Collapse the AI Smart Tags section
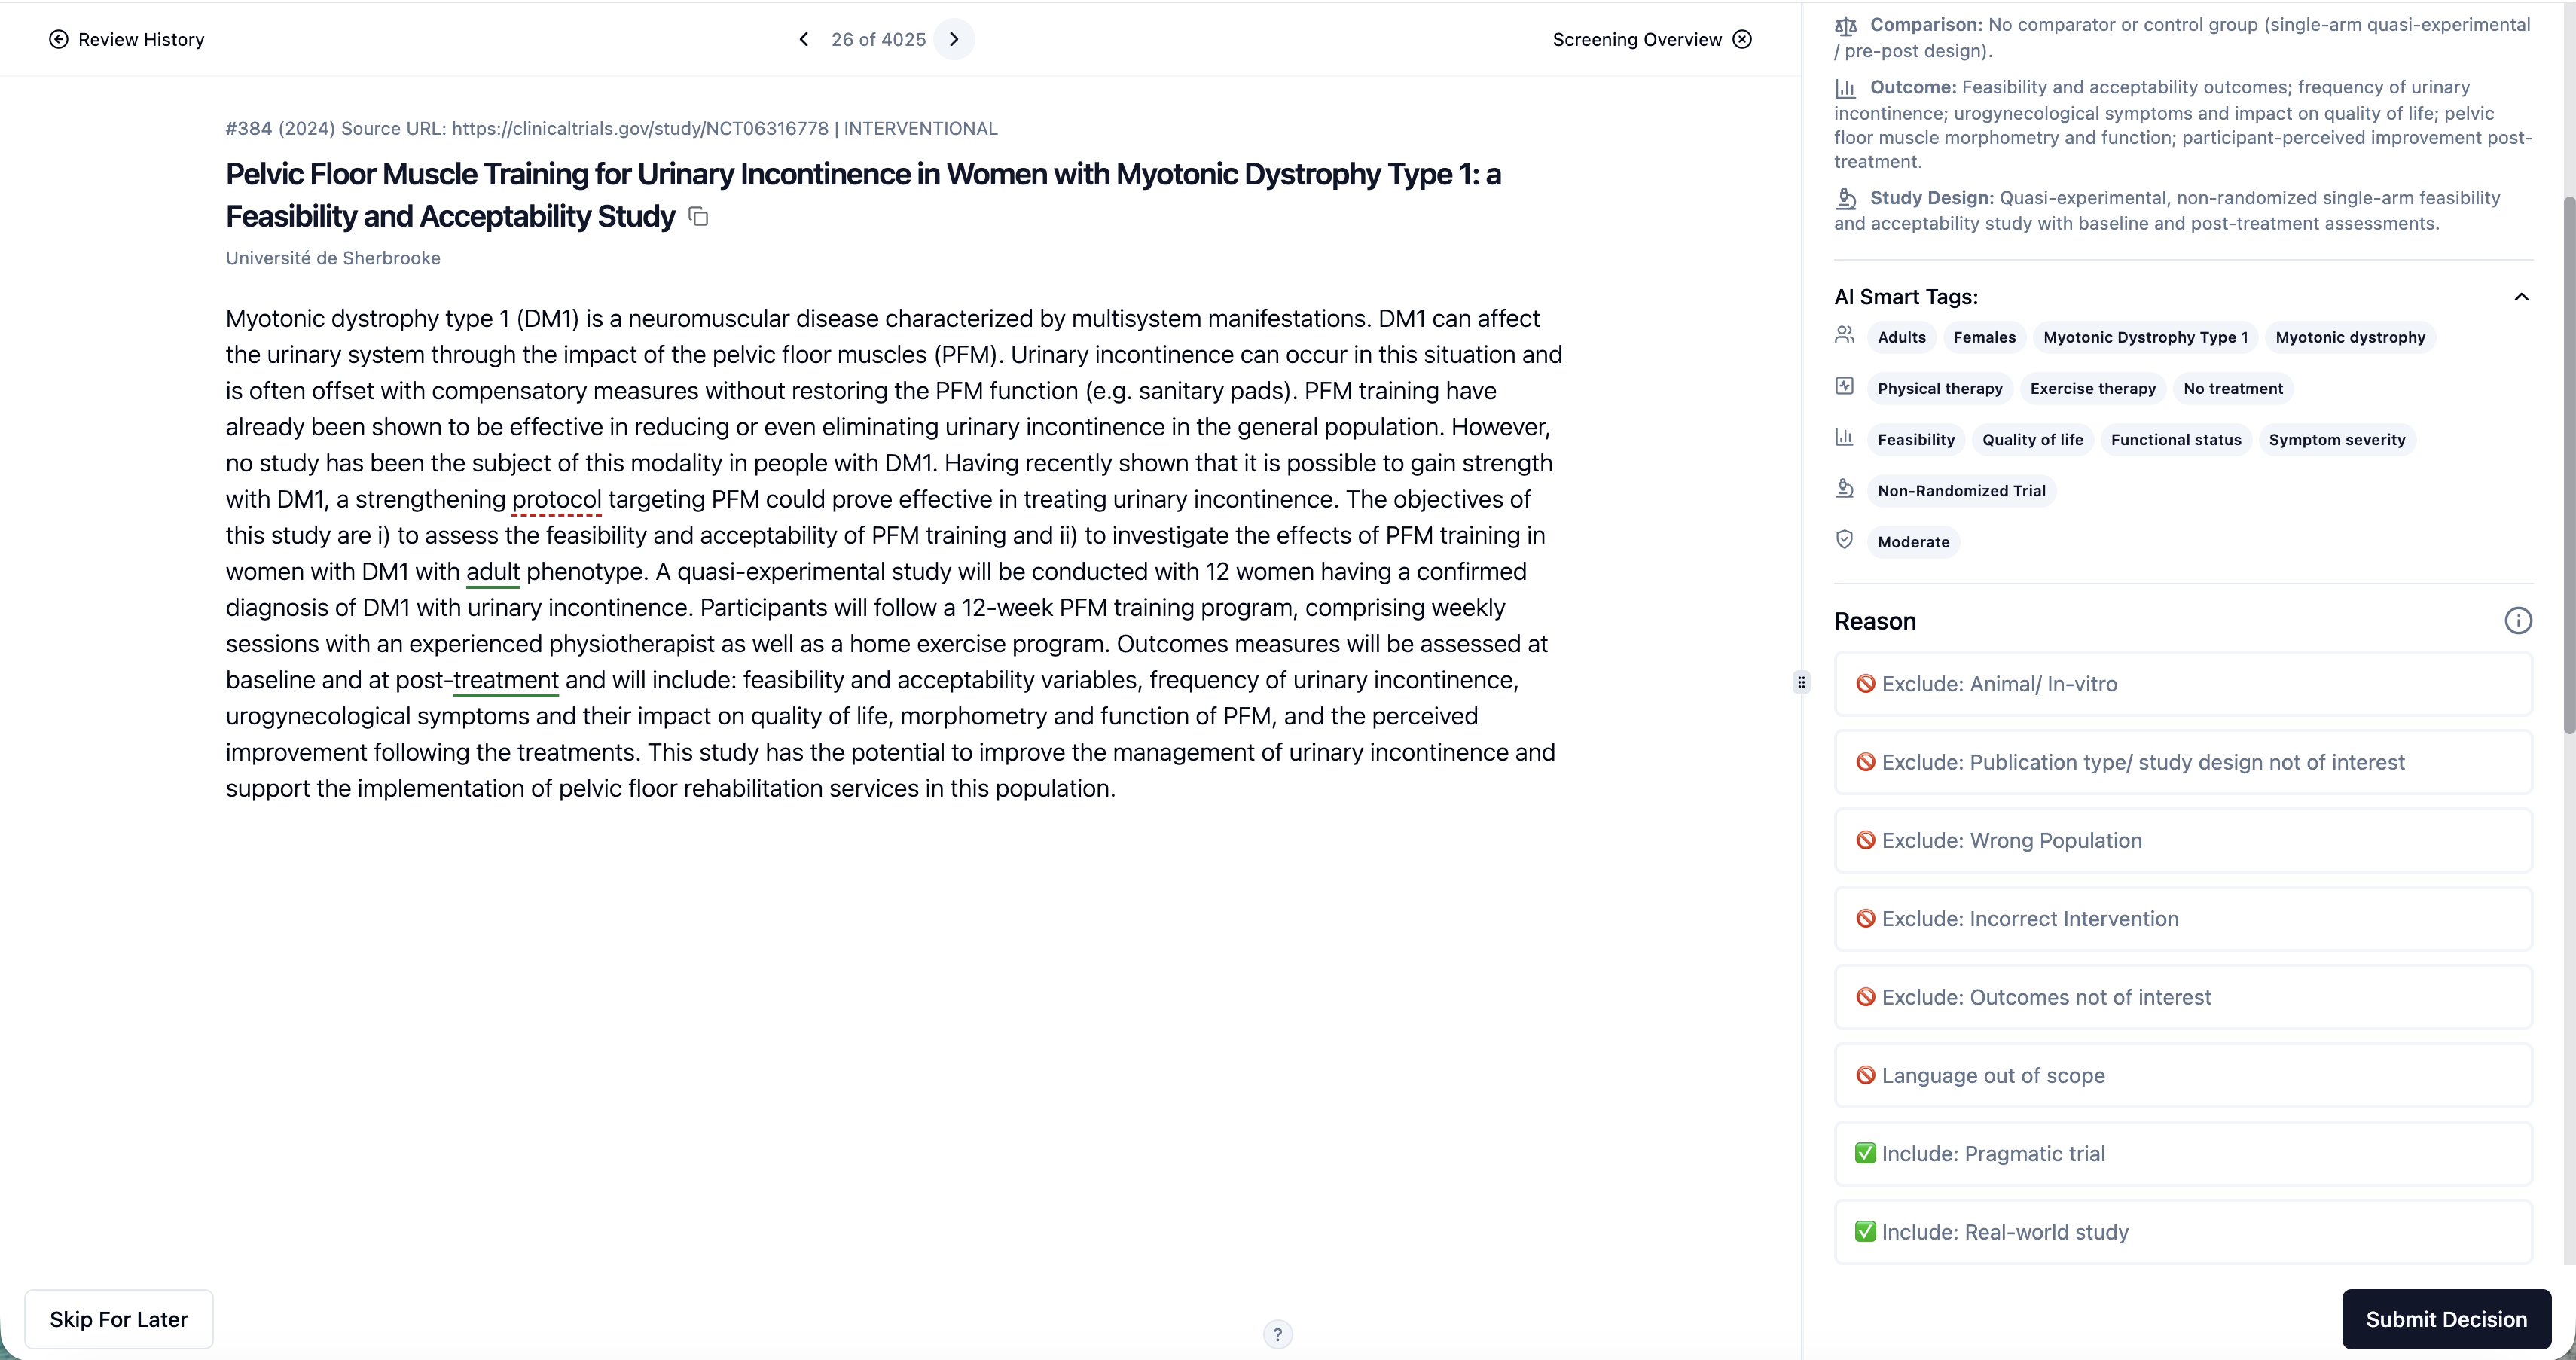Viewport: 2576px width, 1360px height. tap(2521, 297)
